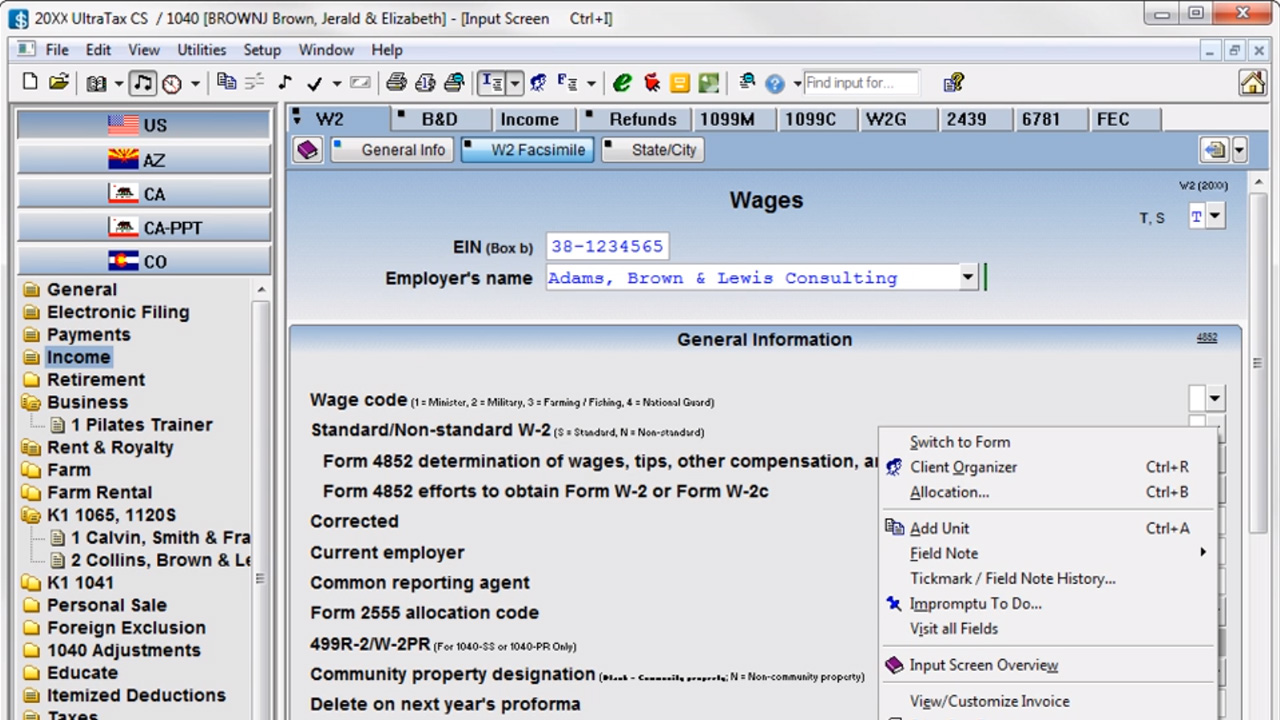Click the blue question mark help icon

[x=775, y=84]
